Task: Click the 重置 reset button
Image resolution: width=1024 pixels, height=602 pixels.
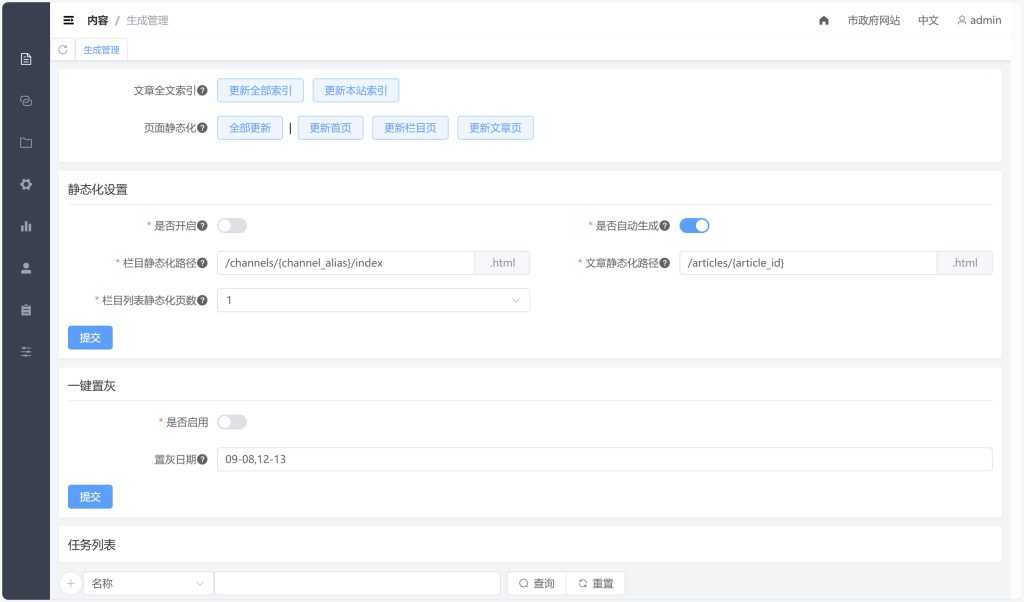Action: 596,583
